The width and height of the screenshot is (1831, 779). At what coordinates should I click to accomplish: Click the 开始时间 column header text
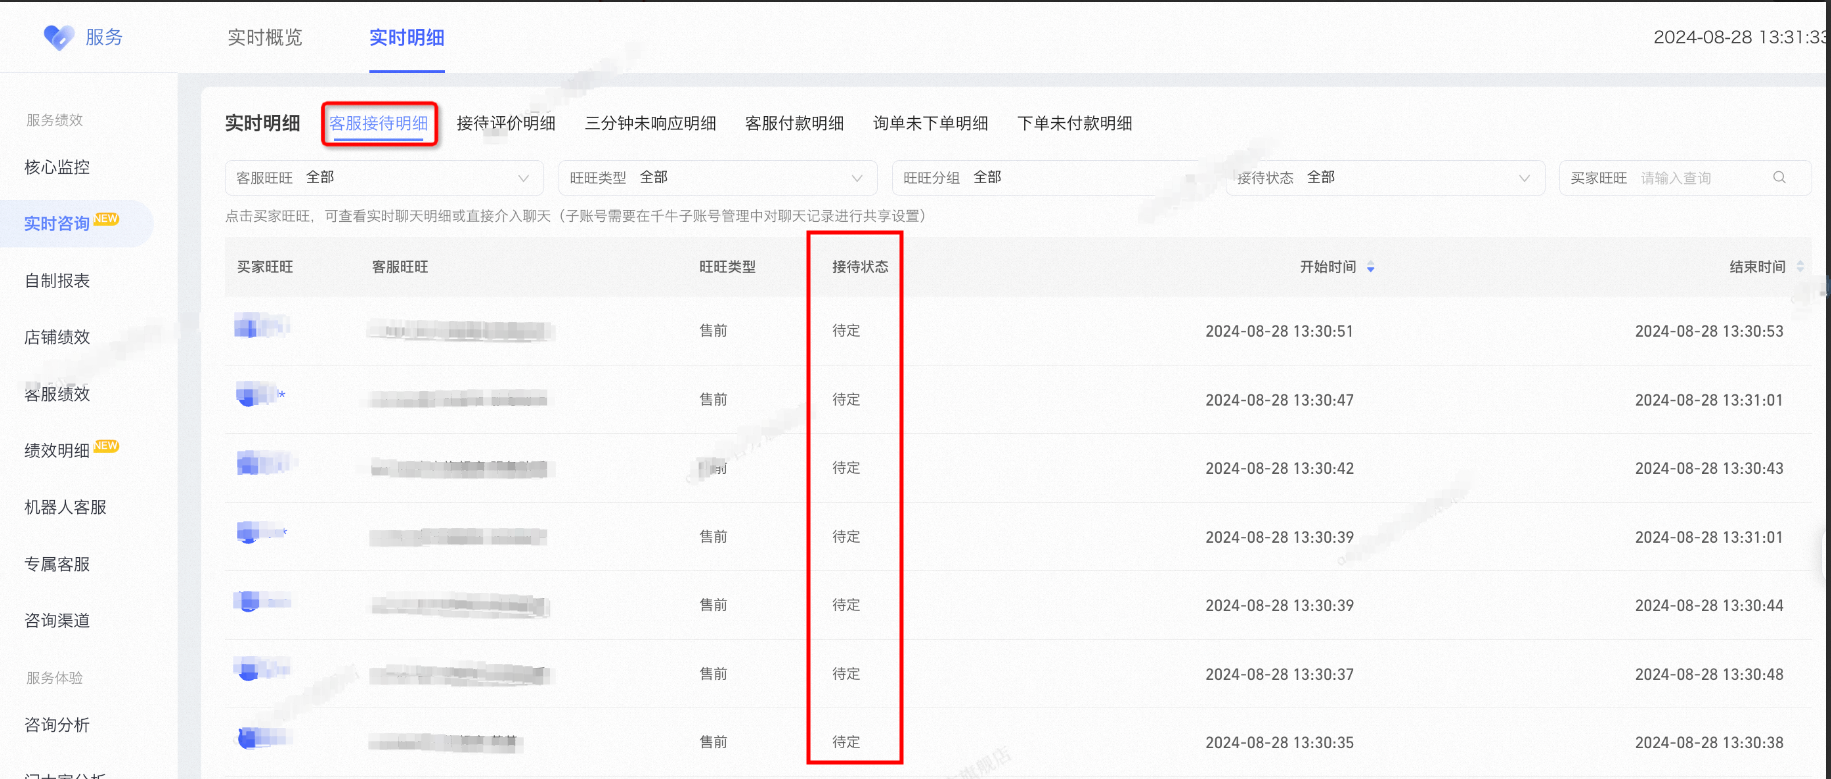1328,267
